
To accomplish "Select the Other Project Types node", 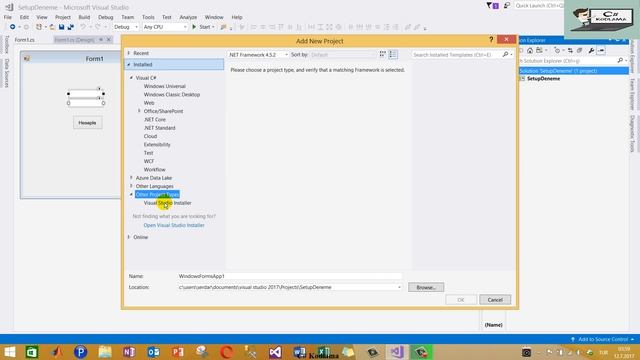I will point(157,194).
